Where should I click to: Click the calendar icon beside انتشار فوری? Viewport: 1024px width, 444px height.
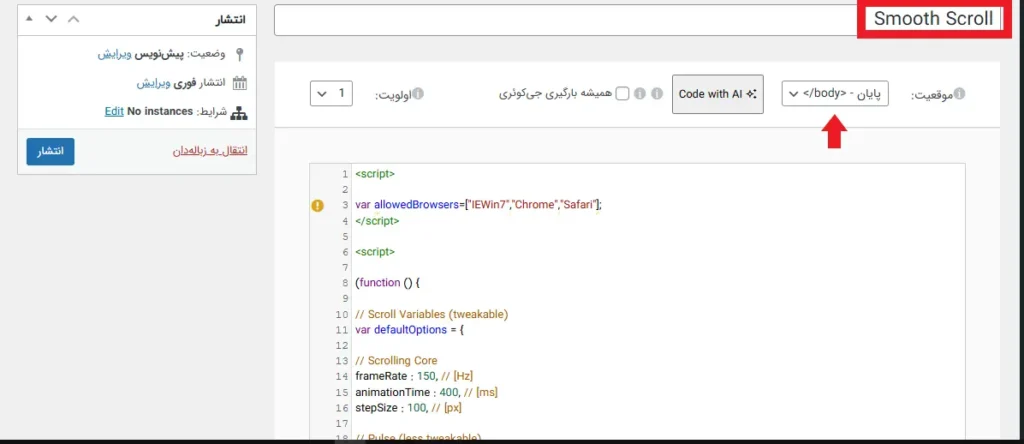(240, 83)
